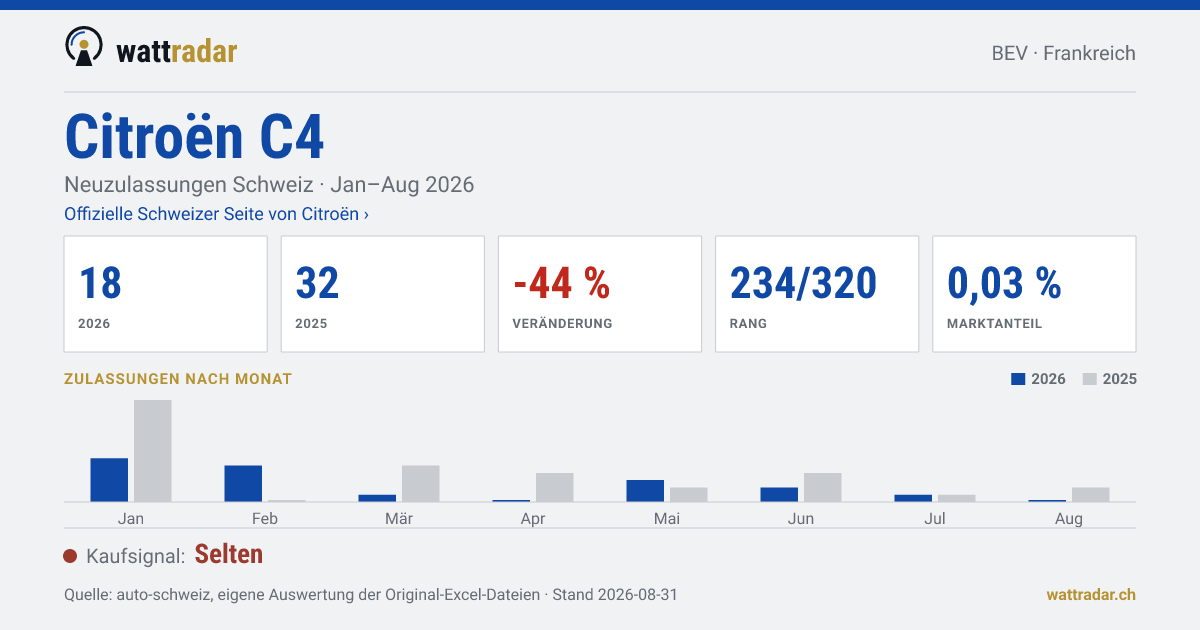Click the 'Aug' axis label

[x=1069, y=519]
